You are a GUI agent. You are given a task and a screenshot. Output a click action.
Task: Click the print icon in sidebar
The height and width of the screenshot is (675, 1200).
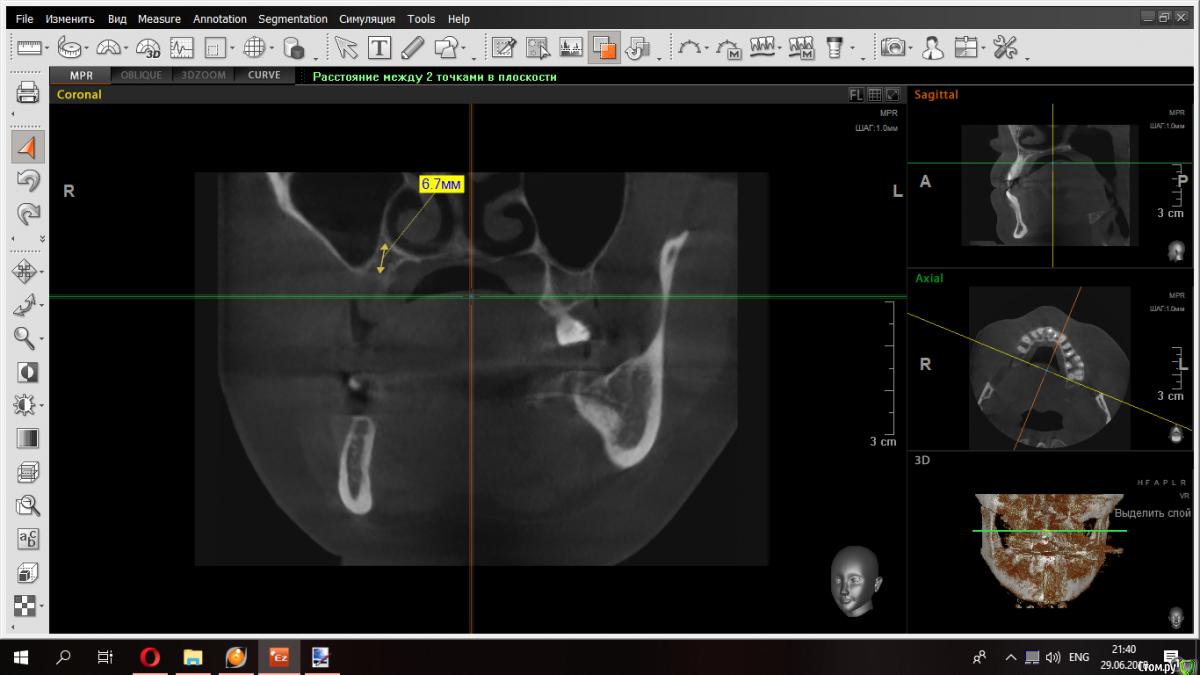coord(27,94)
